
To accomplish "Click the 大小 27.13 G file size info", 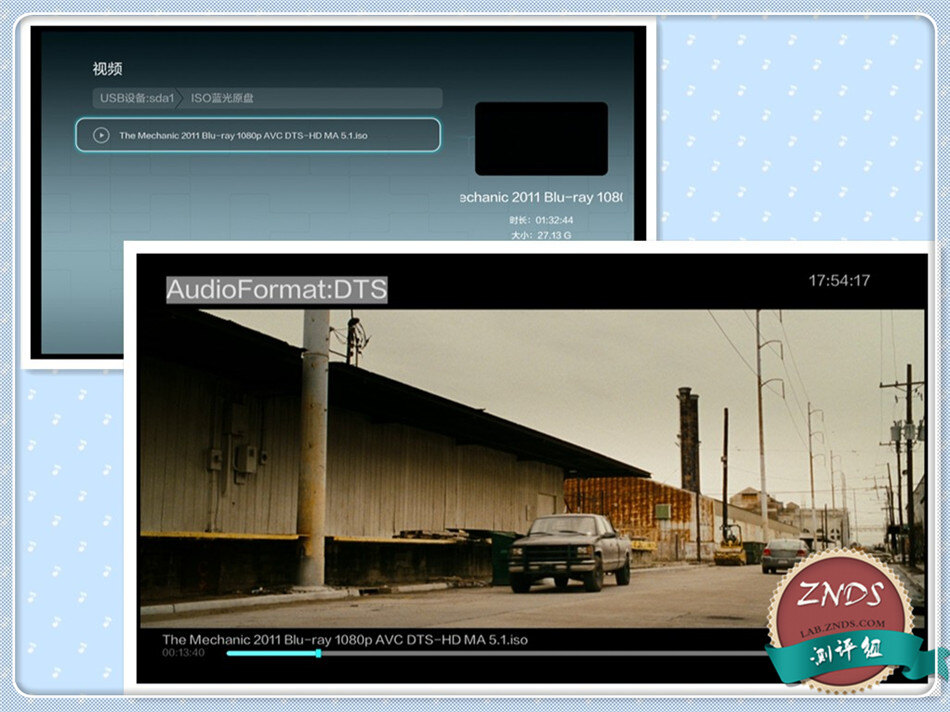I will [539, 235].
